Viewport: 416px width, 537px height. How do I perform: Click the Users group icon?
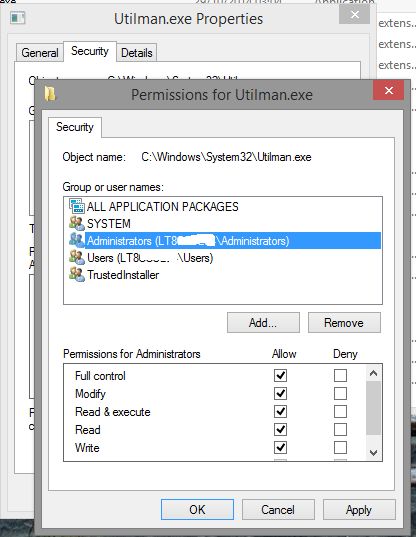tap(77, 258)
